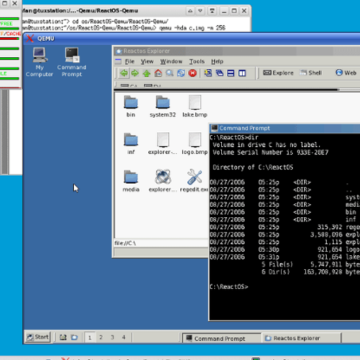The width and height of the screenshot is (360, 360).
Task: Click Reactos Explorer title bar icon
Action: tap(118, 51)
